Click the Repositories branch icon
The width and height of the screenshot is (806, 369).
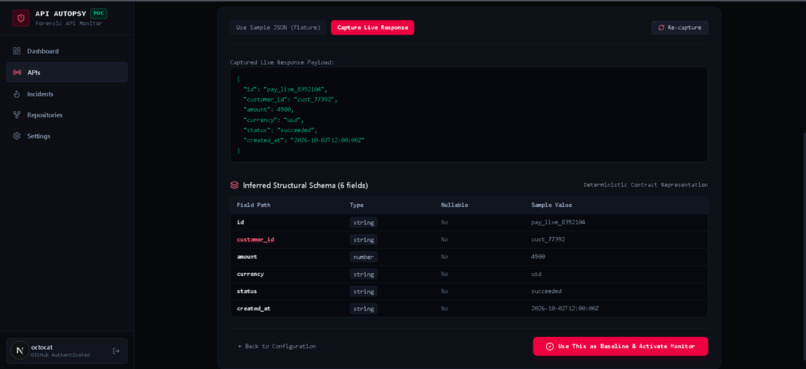pyautogui.click(x=17, y=115)
